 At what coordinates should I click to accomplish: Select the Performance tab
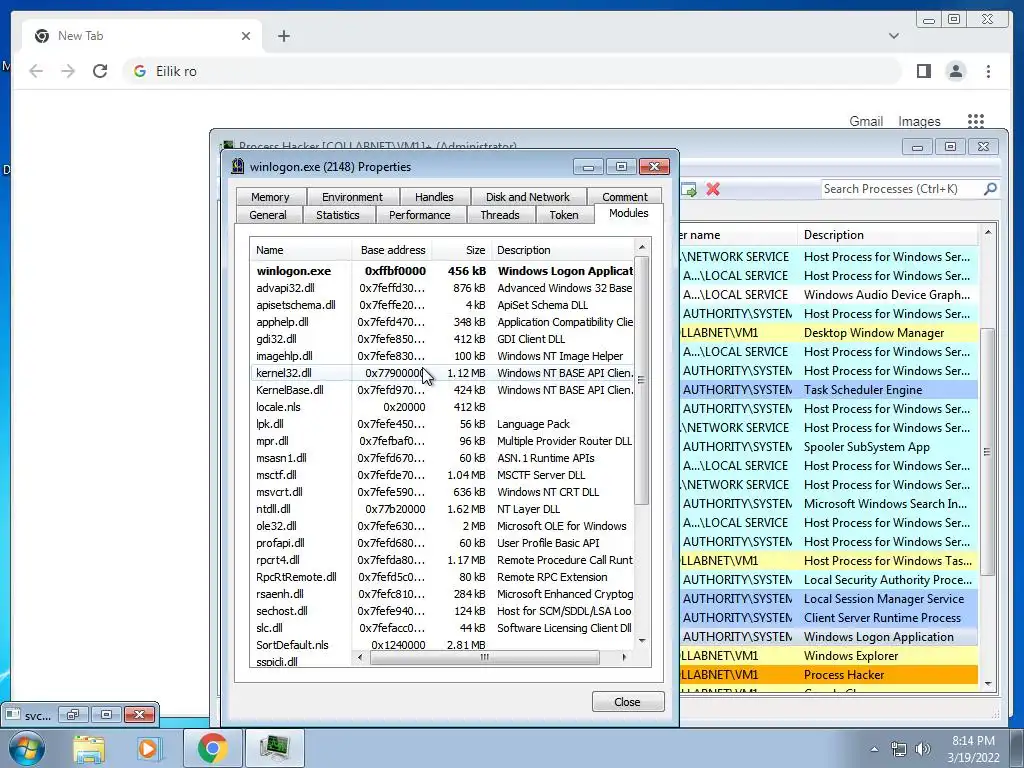coord(419,215)
